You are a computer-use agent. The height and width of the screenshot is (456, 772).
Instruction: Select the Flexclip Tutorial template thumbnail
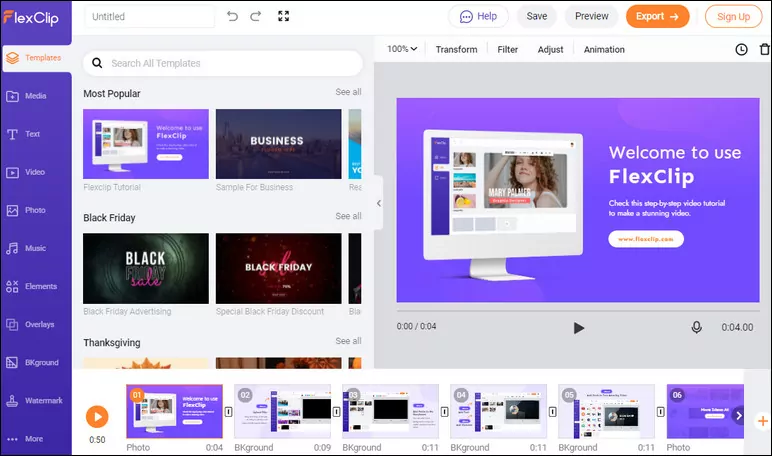point(146,144)
